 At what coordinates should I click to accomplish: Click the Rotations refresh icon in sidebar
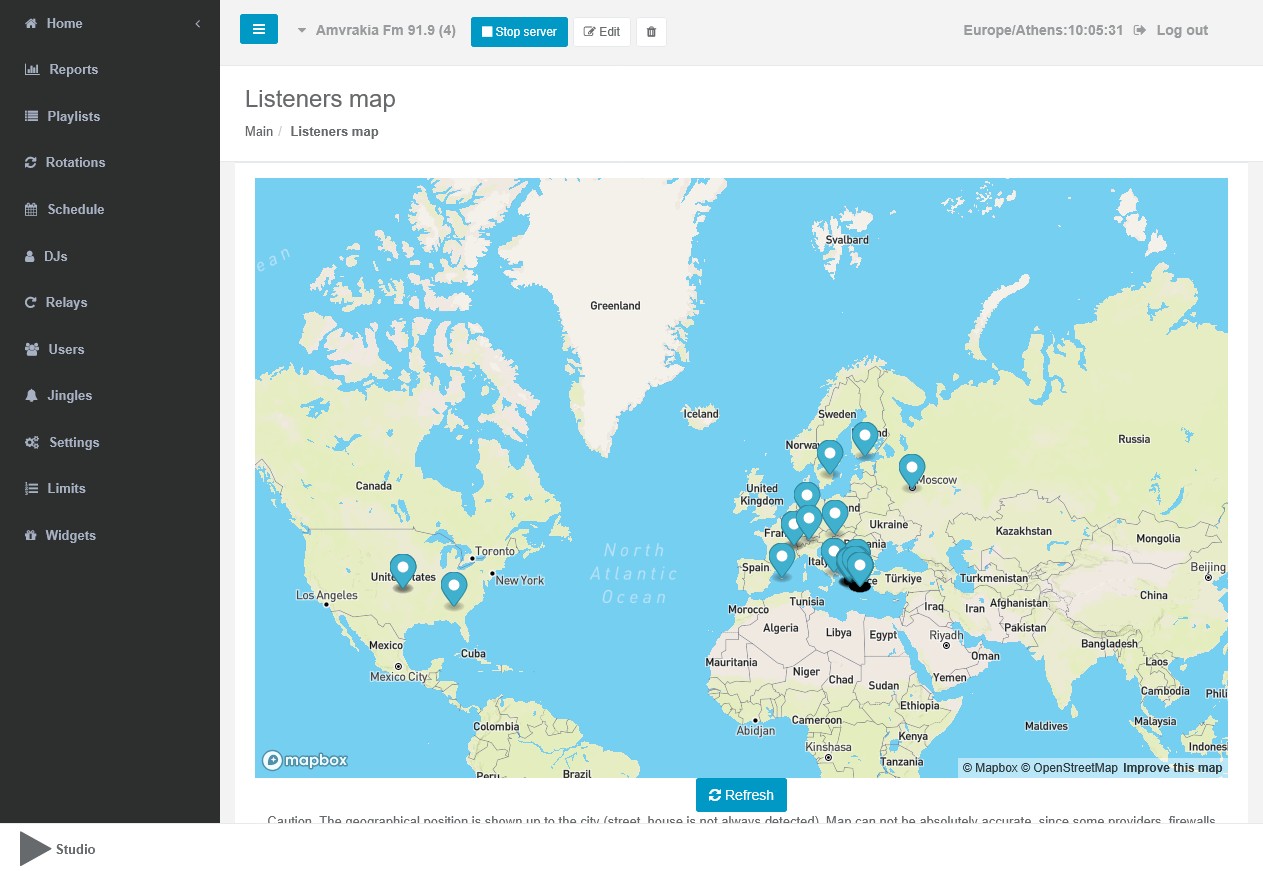point(31,163)
